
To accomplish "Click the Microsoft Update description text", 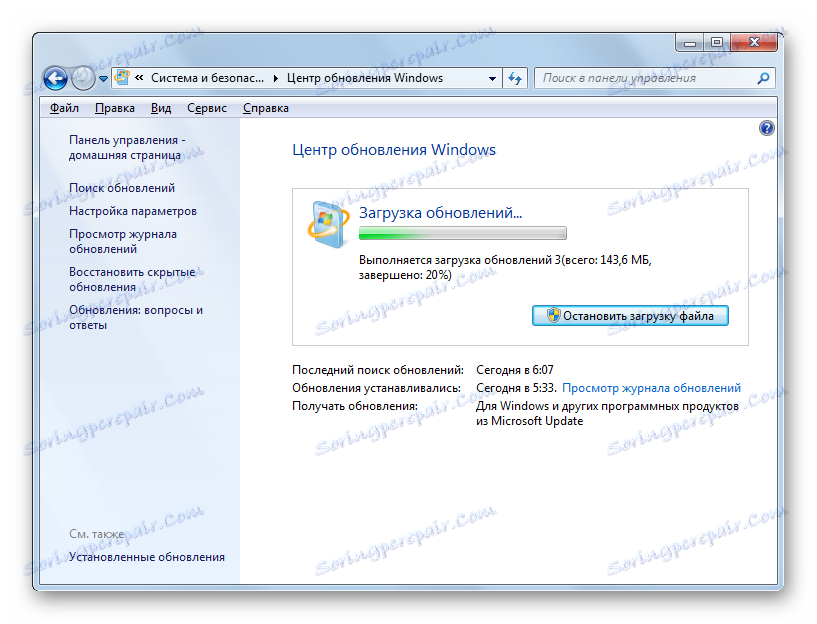I will [x=607, y=414].
